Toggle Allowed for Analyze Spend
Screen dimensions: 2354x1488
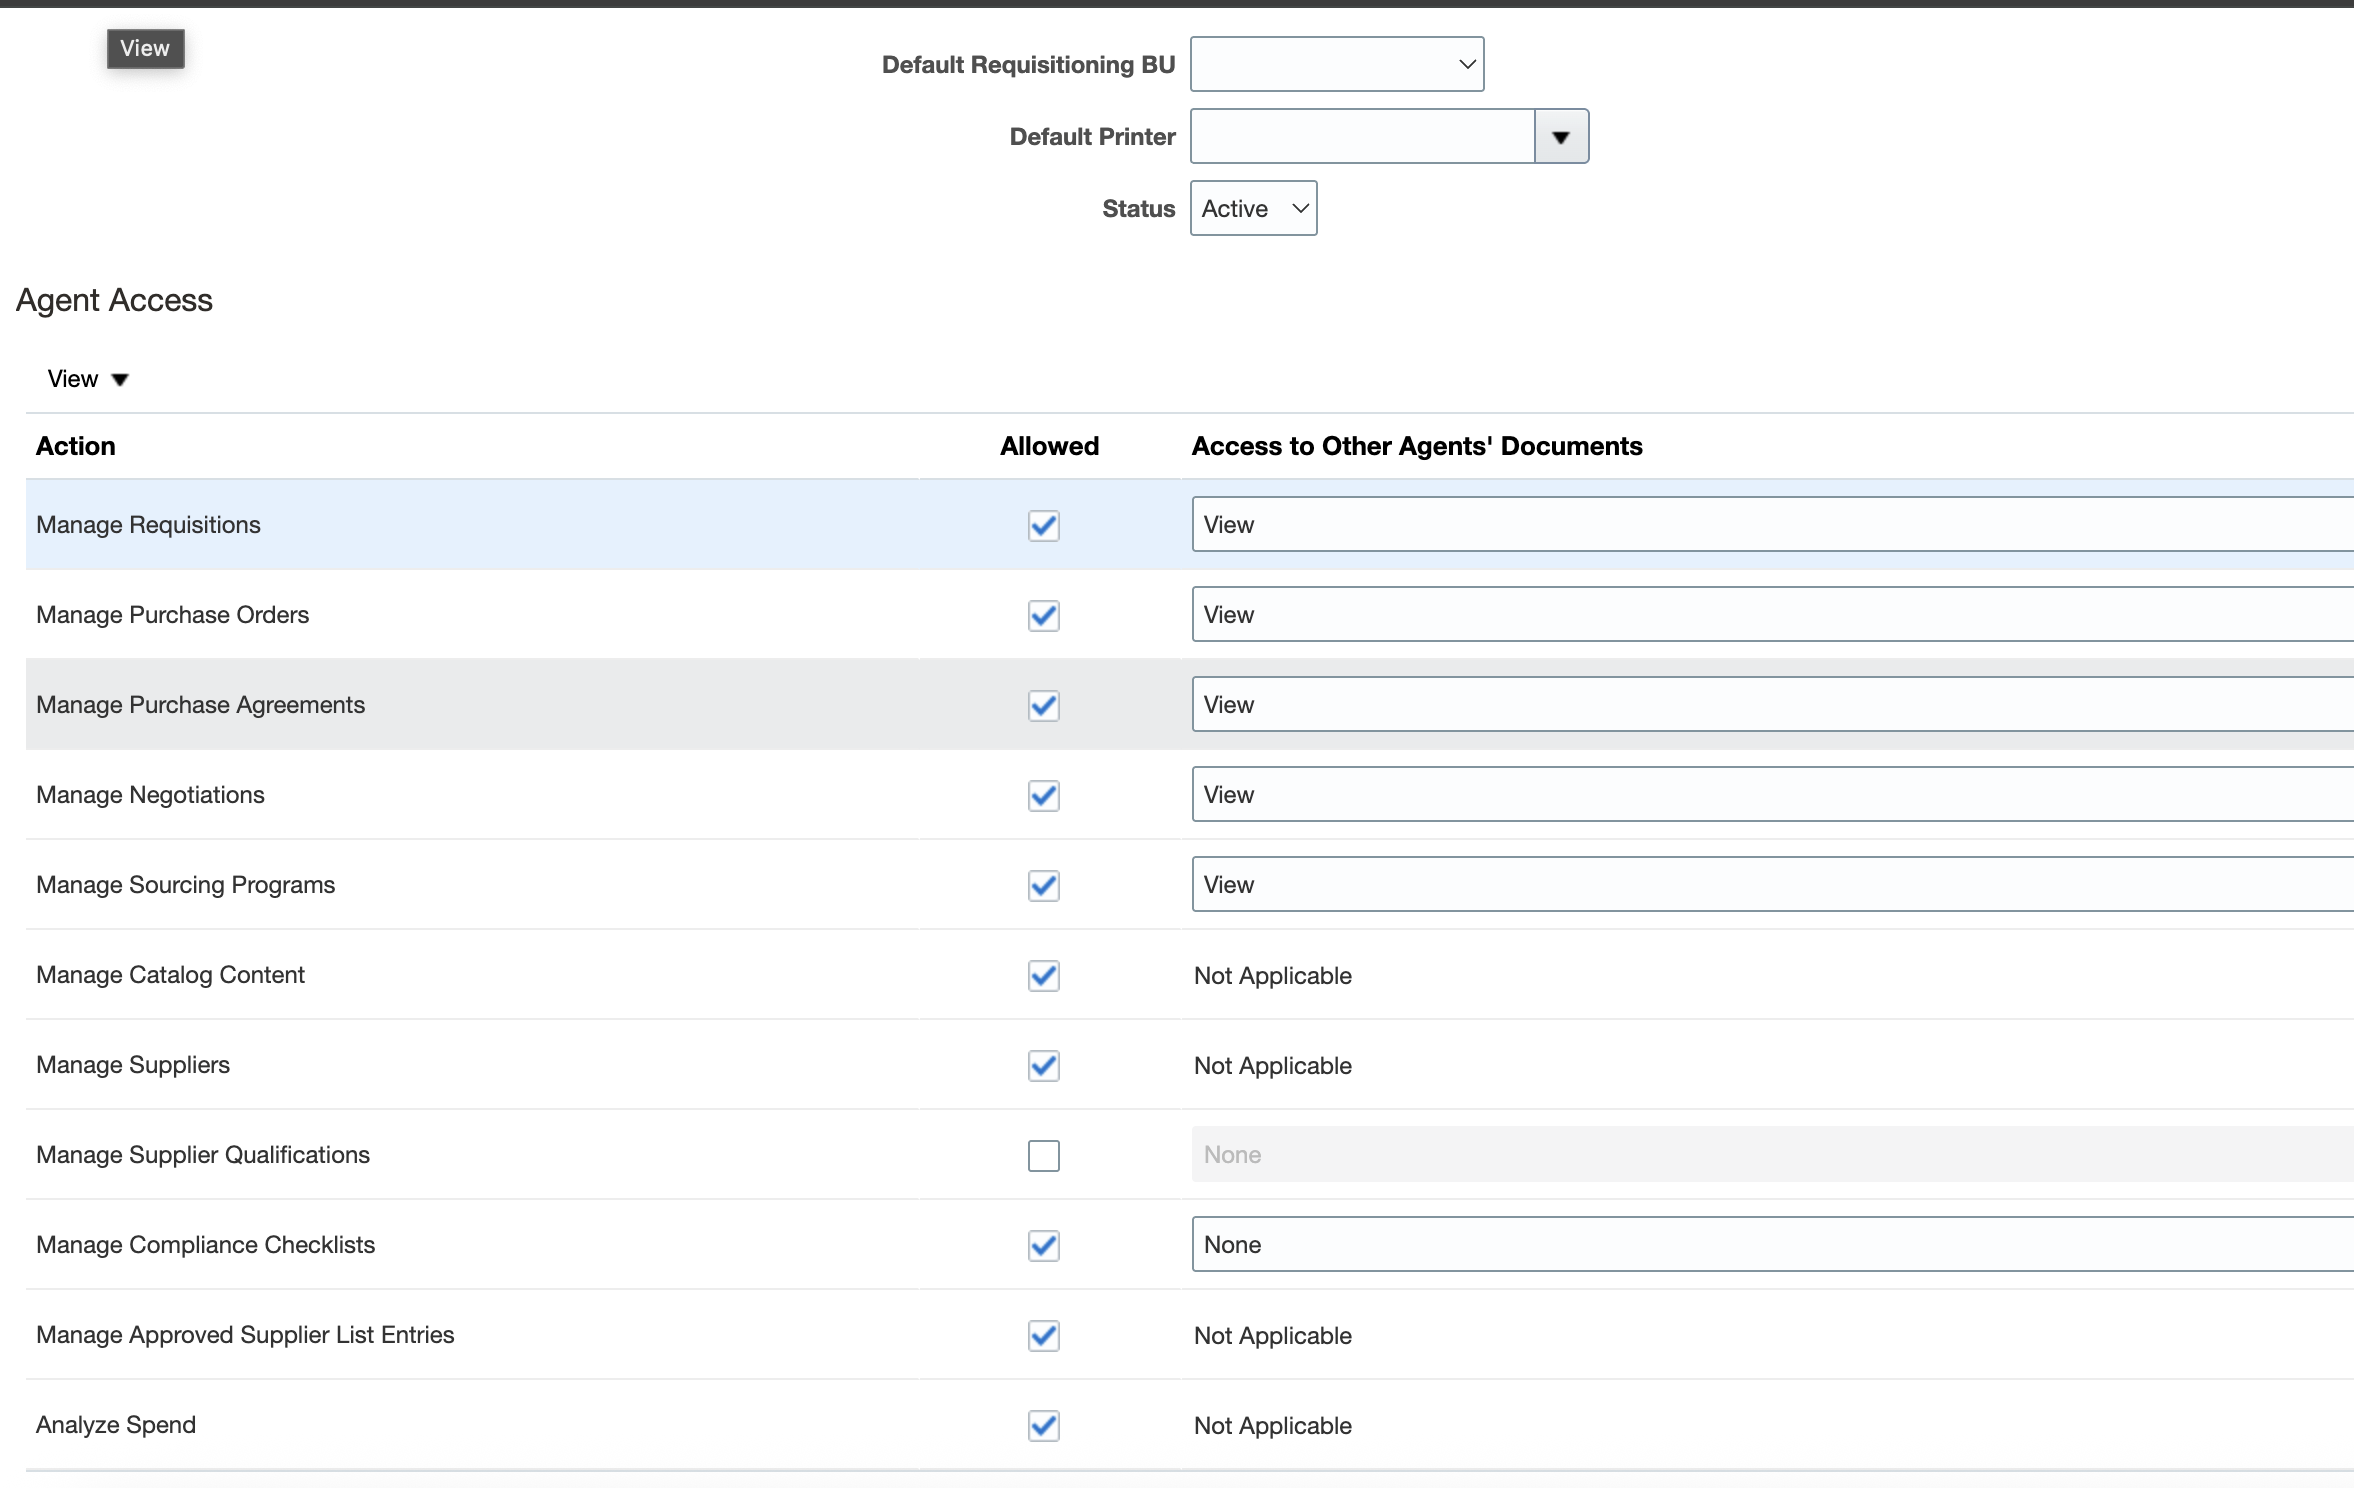[x=1043, y=1425]
